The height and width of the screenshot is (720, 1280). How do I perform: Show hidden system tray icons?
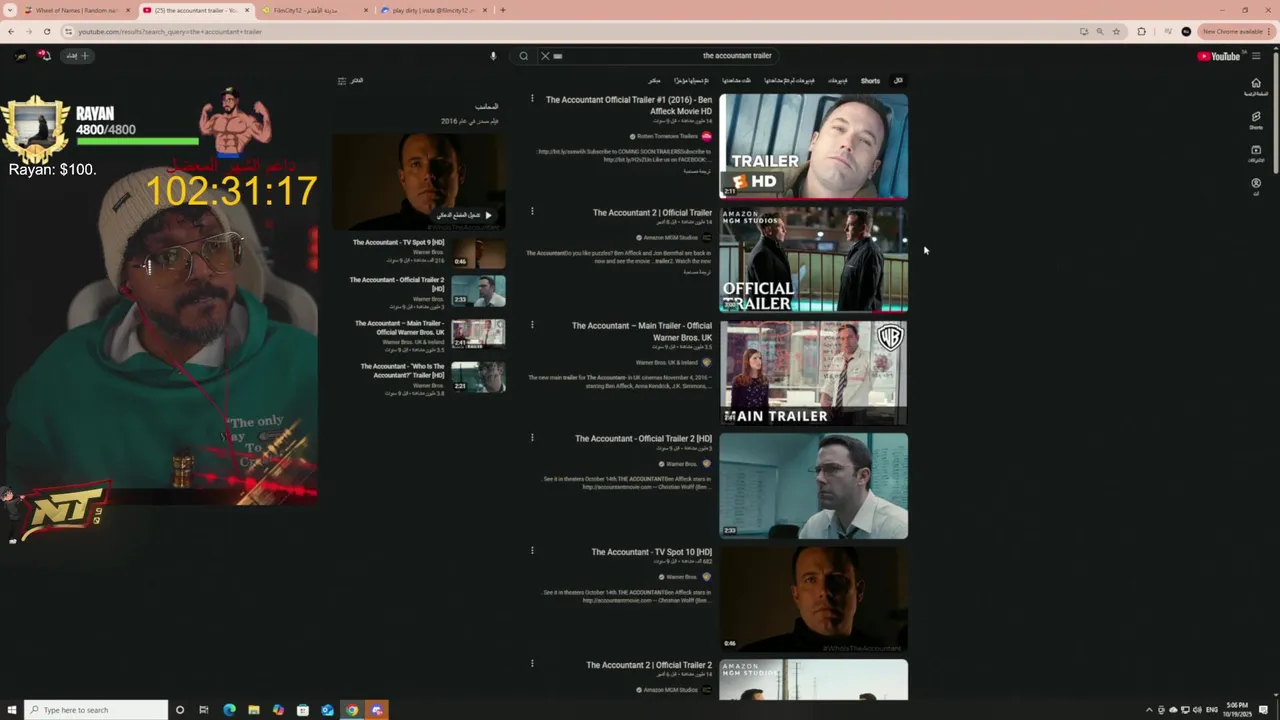[x=1148, y=710]
